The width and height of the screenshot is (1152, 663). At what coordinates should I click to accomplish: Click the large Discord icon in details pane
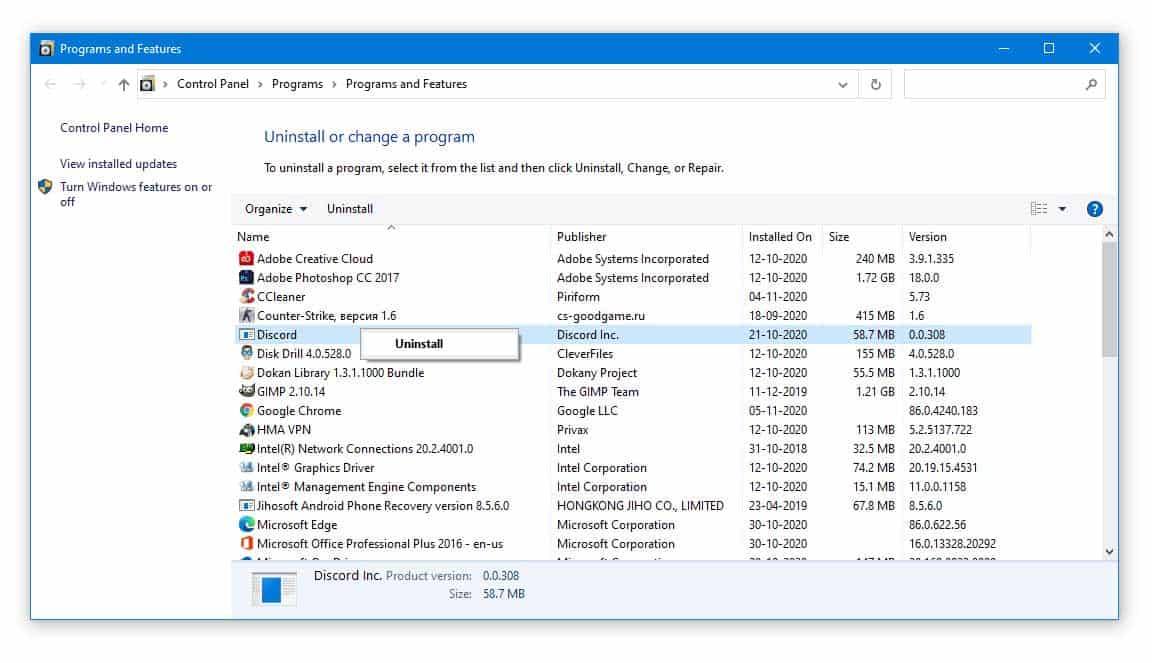pyautogui.click(x=273, y=589)
